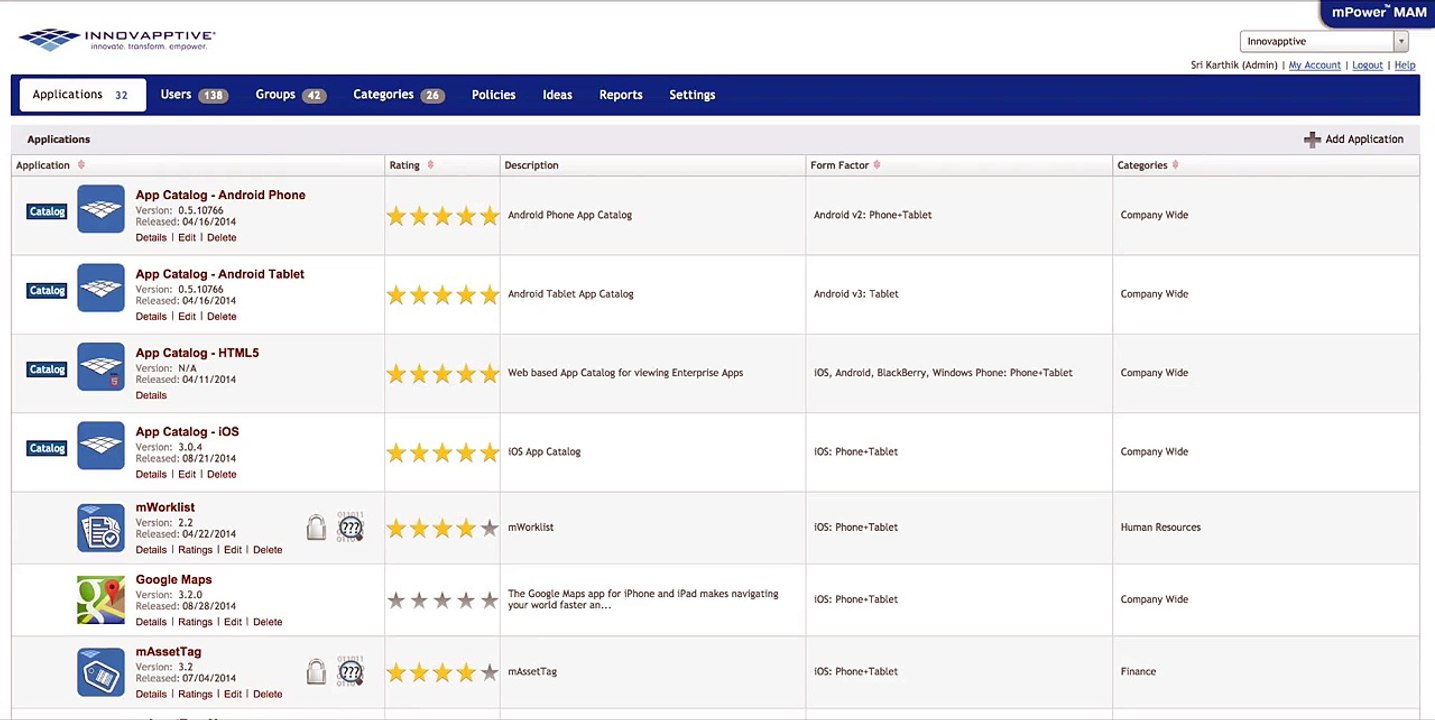Screen dimensions: 1435x720
Task: Delete App Catalog - Android Tablet
Action: [222, 317]
